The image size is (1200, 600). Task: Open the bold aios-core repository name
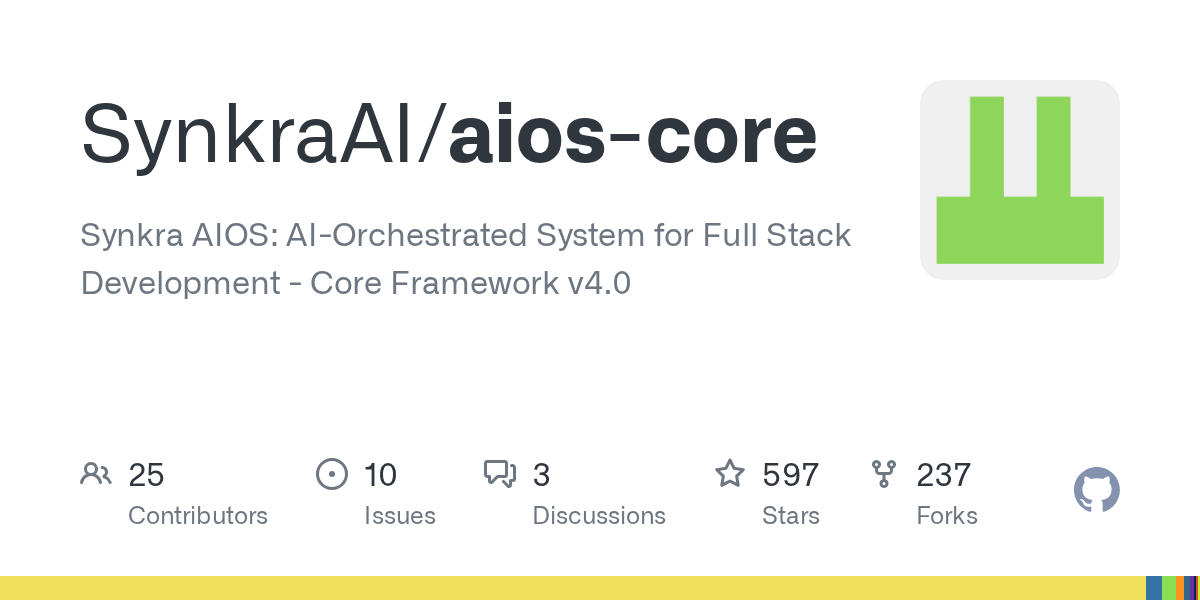point(633,135)
